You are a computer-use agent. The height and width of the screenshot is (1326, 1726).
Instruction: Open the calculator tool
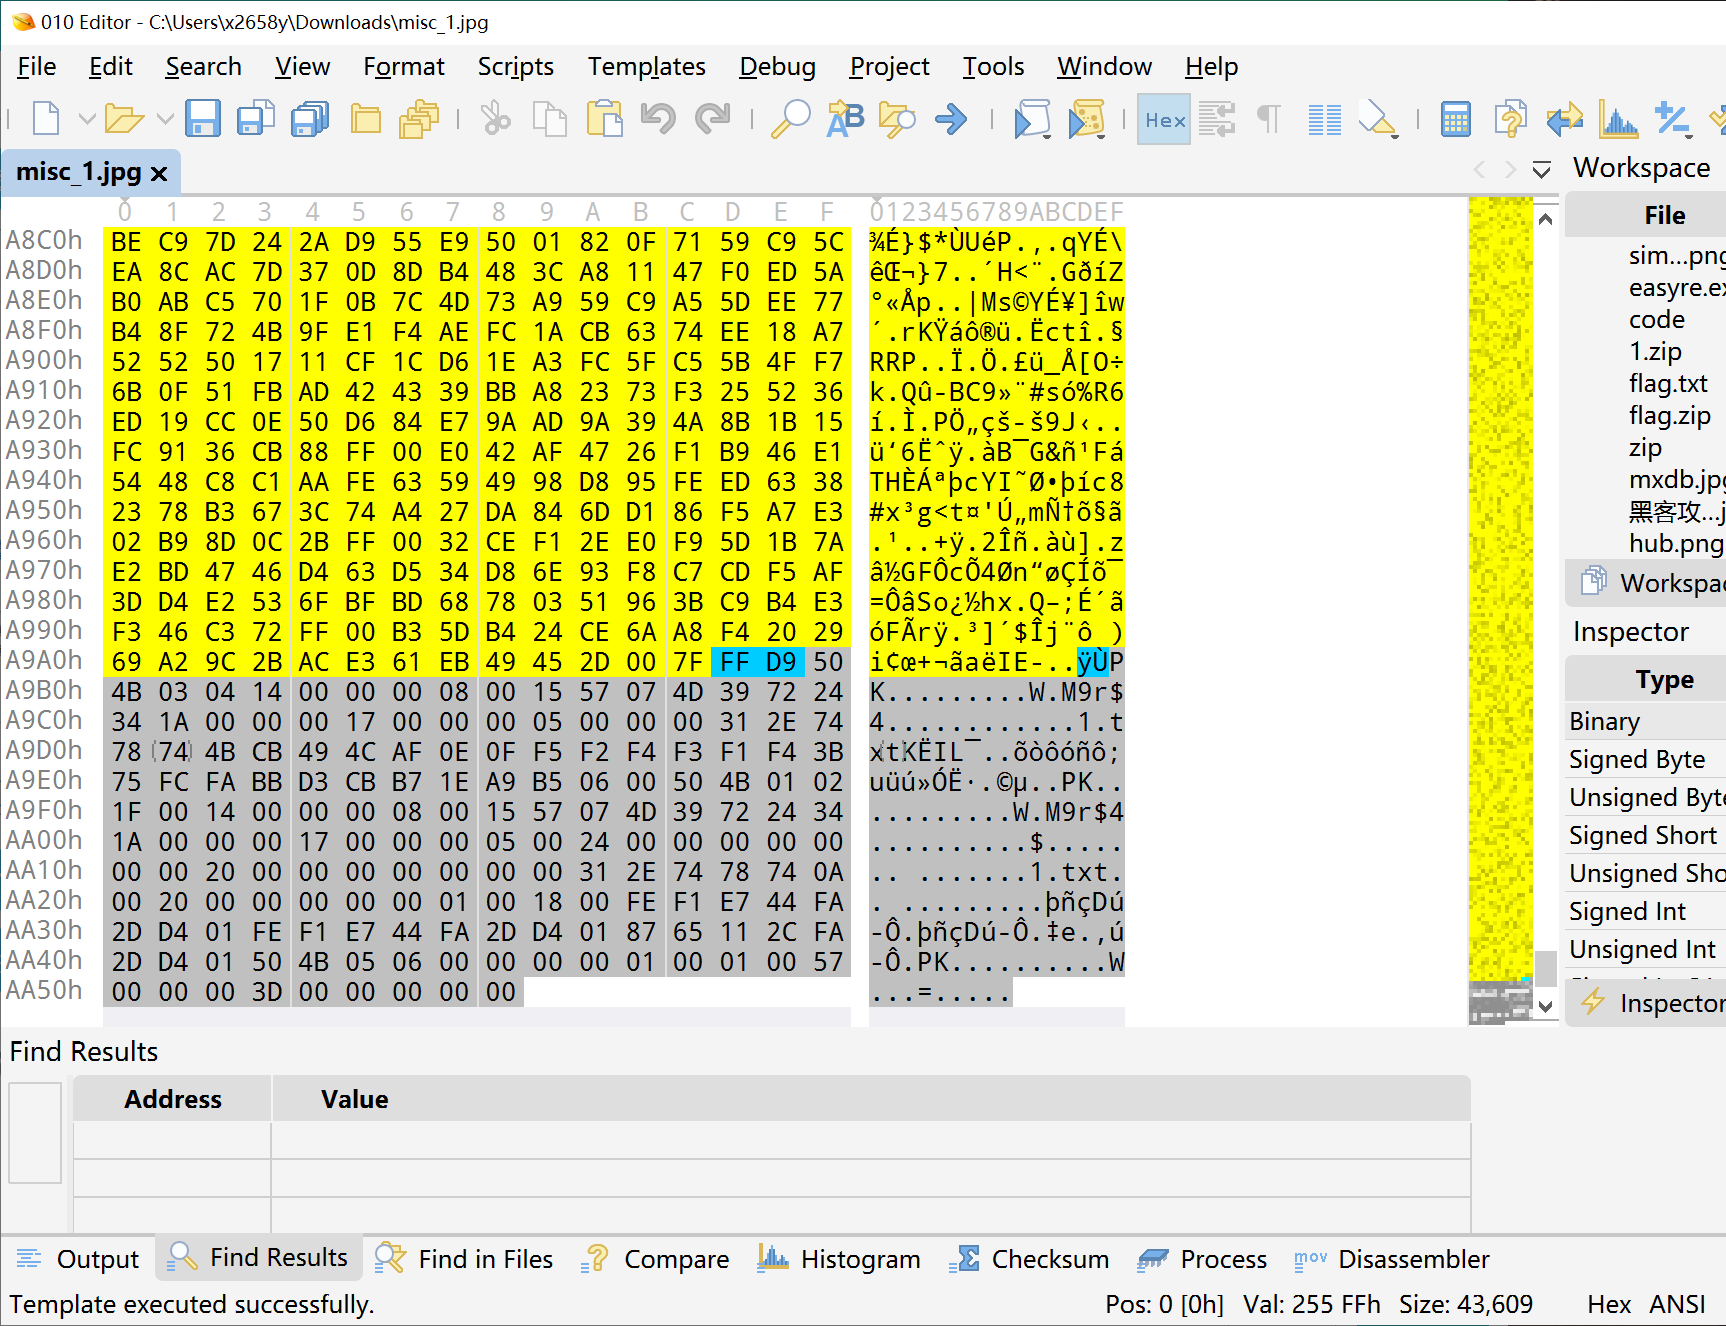click(x=1456, y=119)
